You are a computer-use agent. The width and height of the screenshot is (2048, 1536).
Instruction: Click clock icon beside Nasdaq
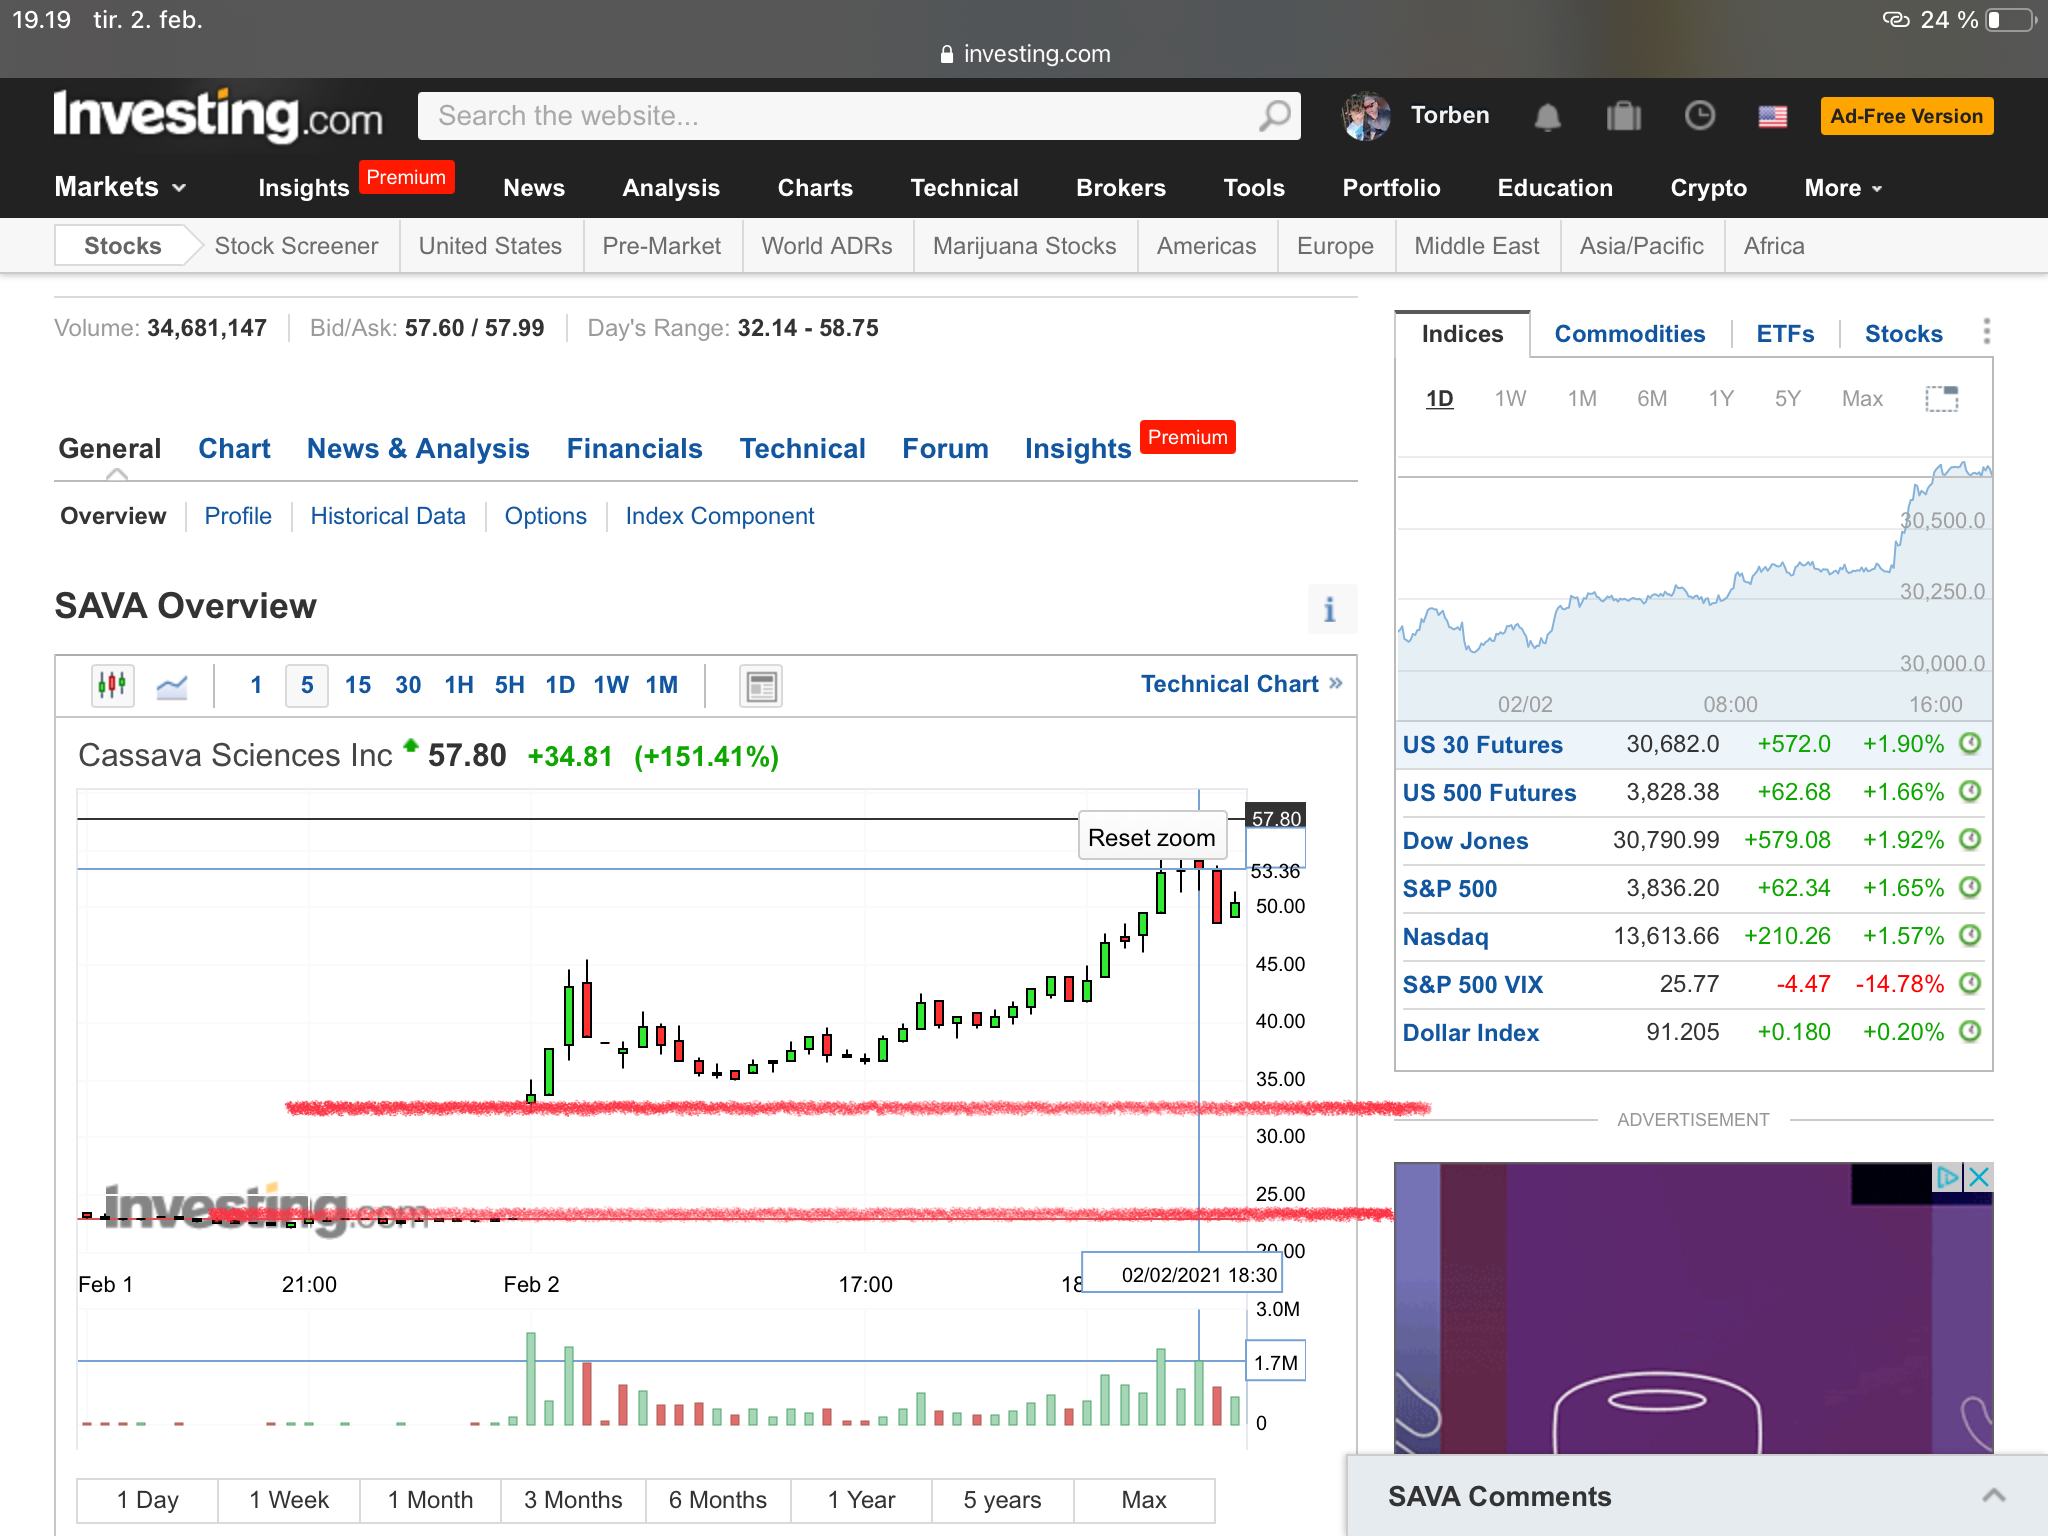pos(1970,936)
